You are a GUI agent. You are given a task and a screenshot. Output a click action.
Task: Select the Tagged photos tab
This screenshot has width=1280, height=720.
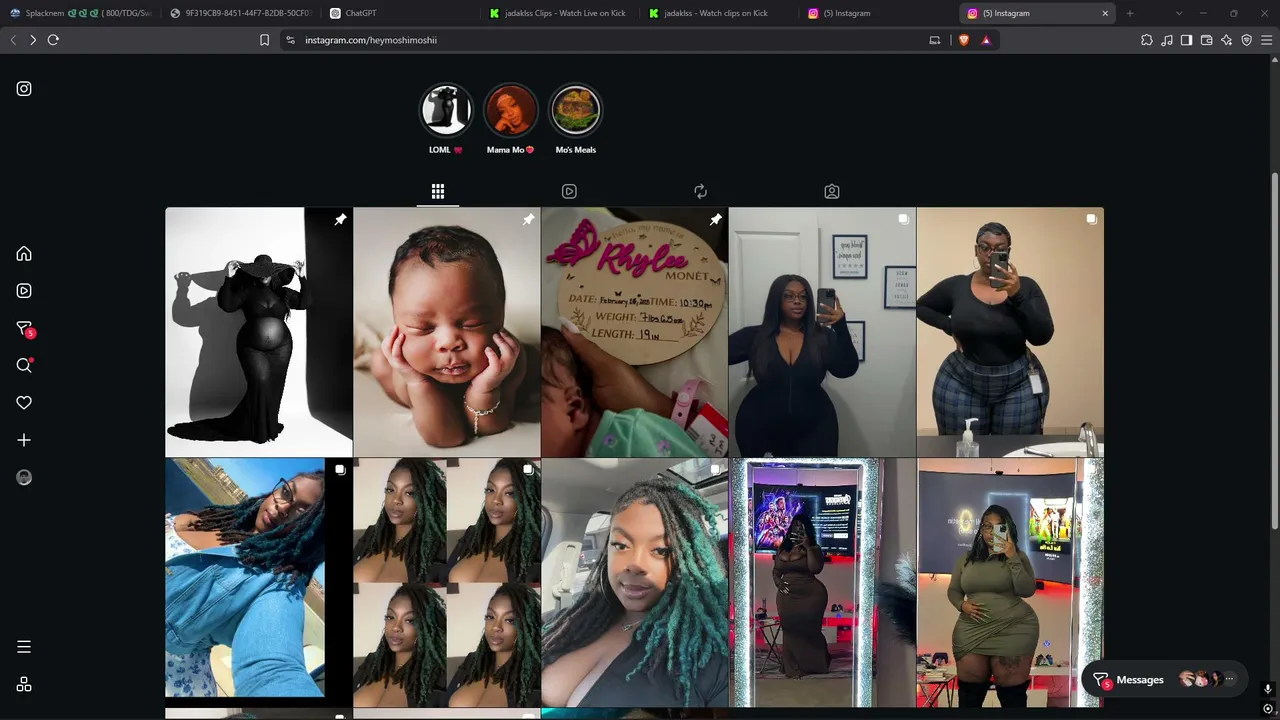pos(832,191)
